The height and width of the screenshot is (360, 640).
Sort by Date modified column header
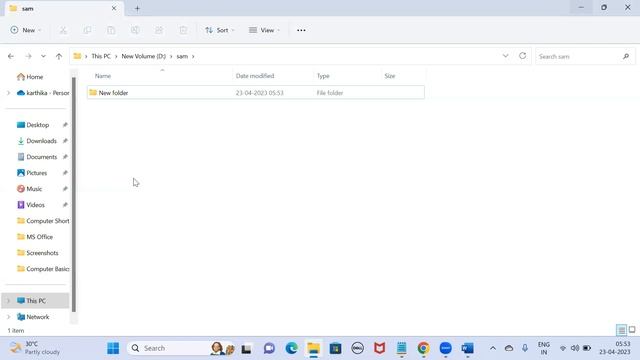pos(255,76)
